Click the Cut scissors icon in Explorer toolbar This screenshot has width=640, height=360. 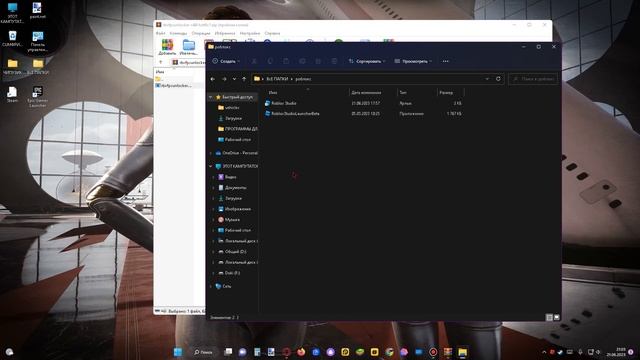(x=254, y=61)
